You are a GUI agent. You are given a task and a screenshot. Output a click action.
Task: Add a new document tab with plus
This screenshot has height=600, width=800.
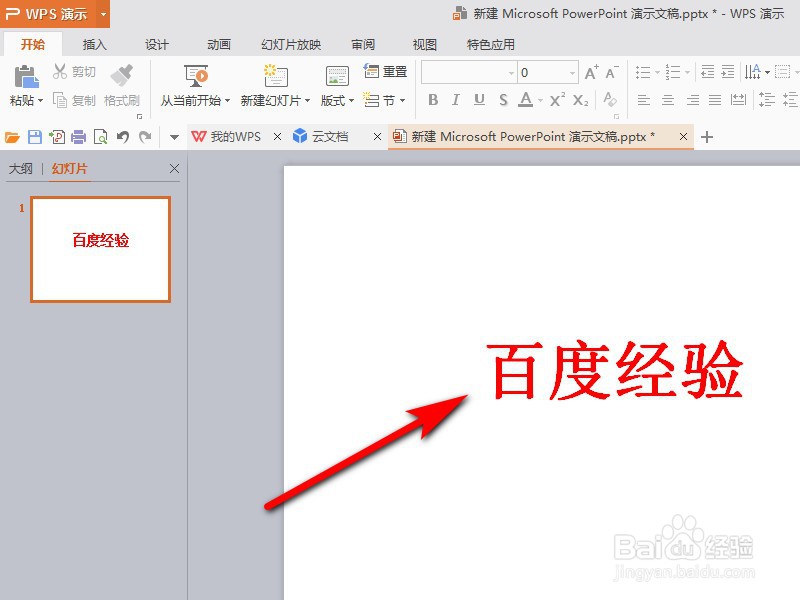[707, 137]
